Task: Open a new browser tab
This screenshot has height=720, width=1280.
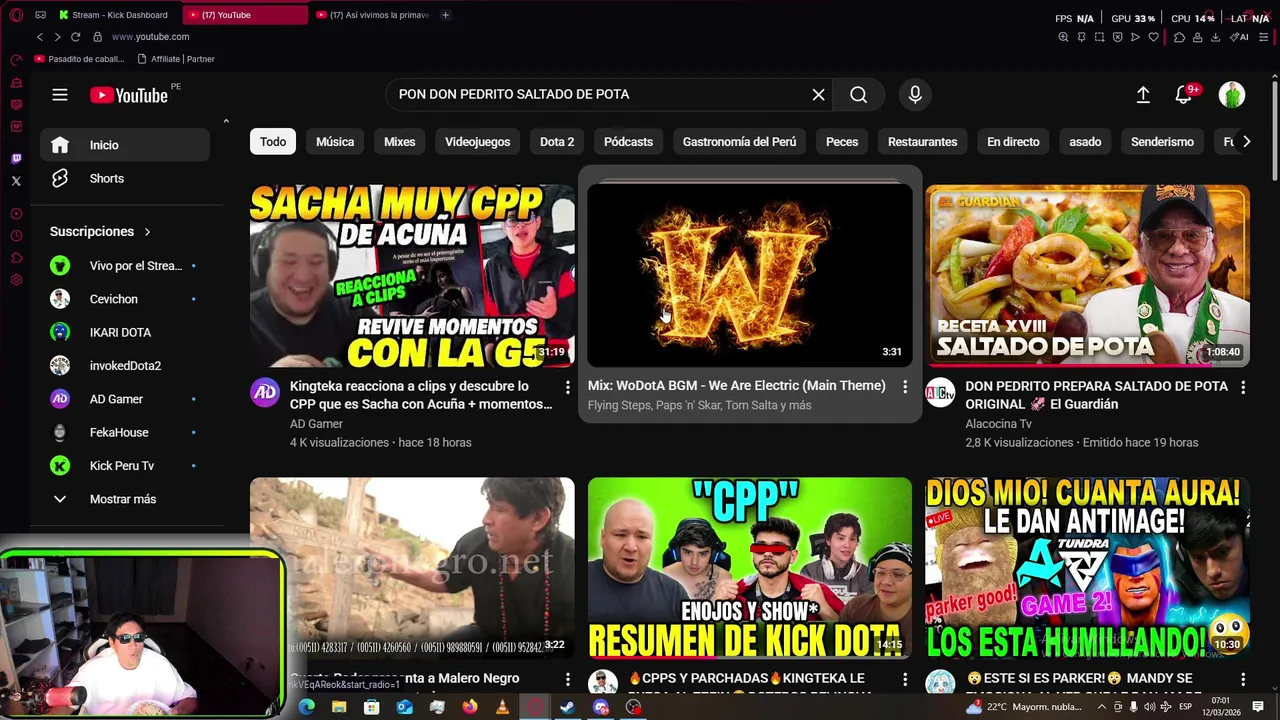Action: (445, 15)
